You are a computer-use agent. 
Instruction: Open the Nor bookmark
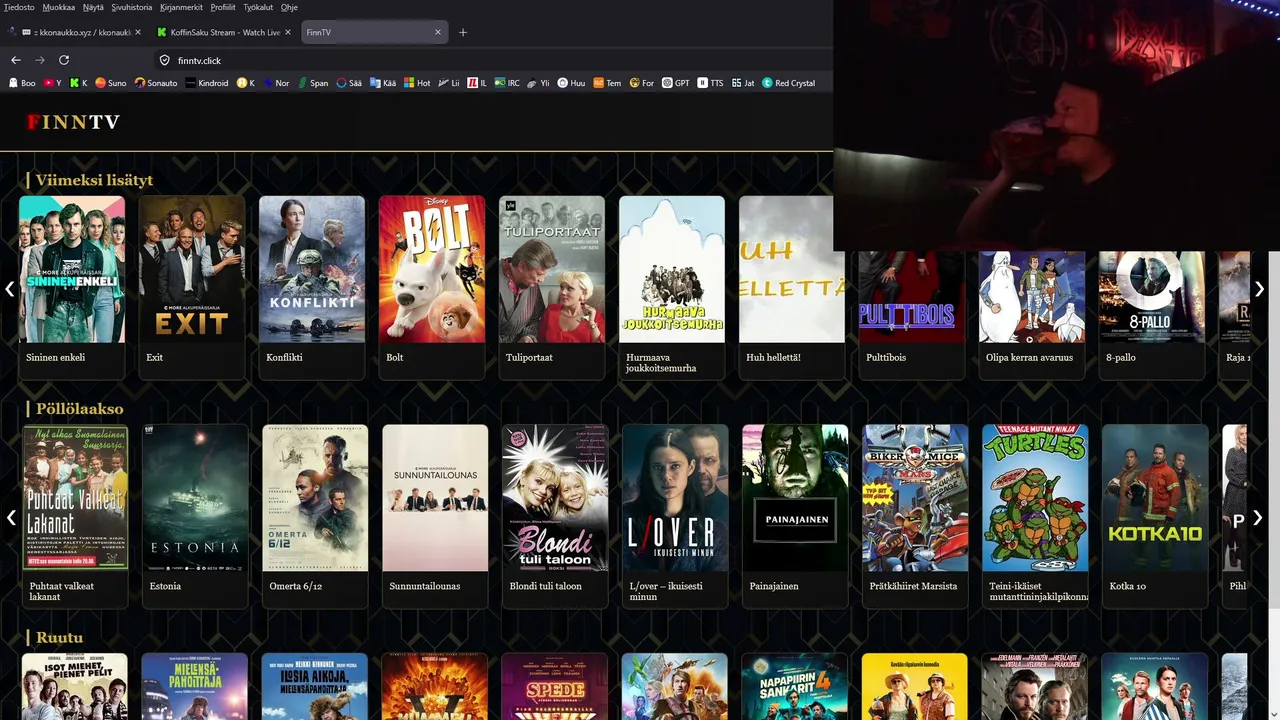coord(275,83)
